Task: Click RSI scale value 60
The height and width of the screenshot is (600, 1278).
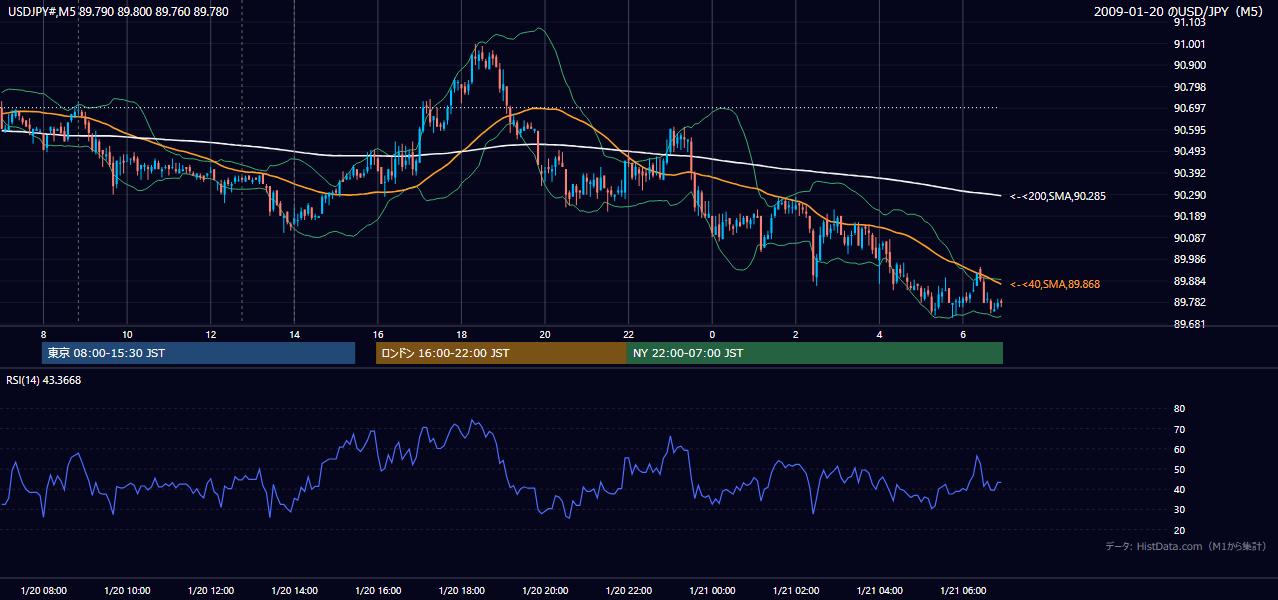Action: pos(1179,449)
